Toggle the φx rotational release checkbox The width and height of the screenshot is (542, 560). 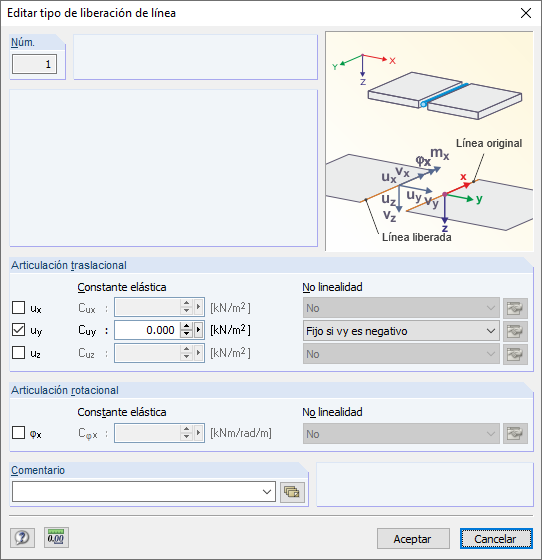tap(19, 432)
